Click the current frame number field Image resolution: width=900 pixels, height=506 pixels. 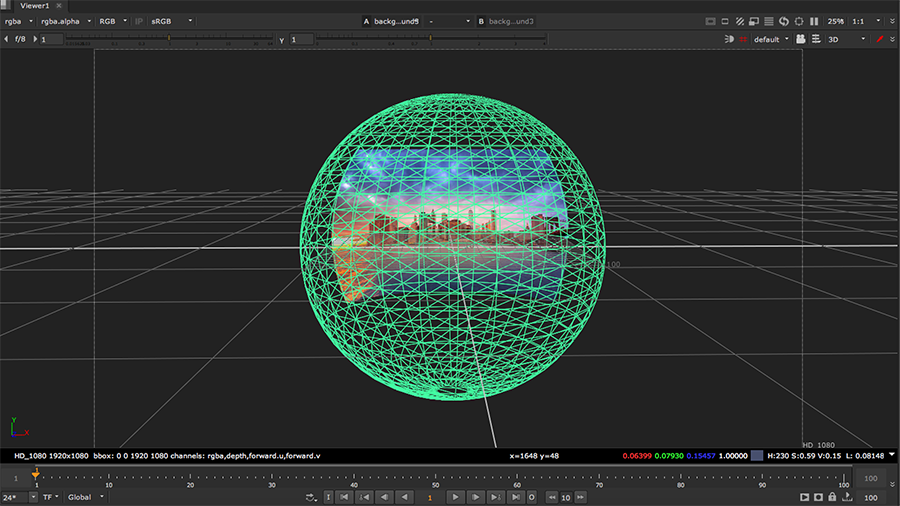tap(430, 497)
